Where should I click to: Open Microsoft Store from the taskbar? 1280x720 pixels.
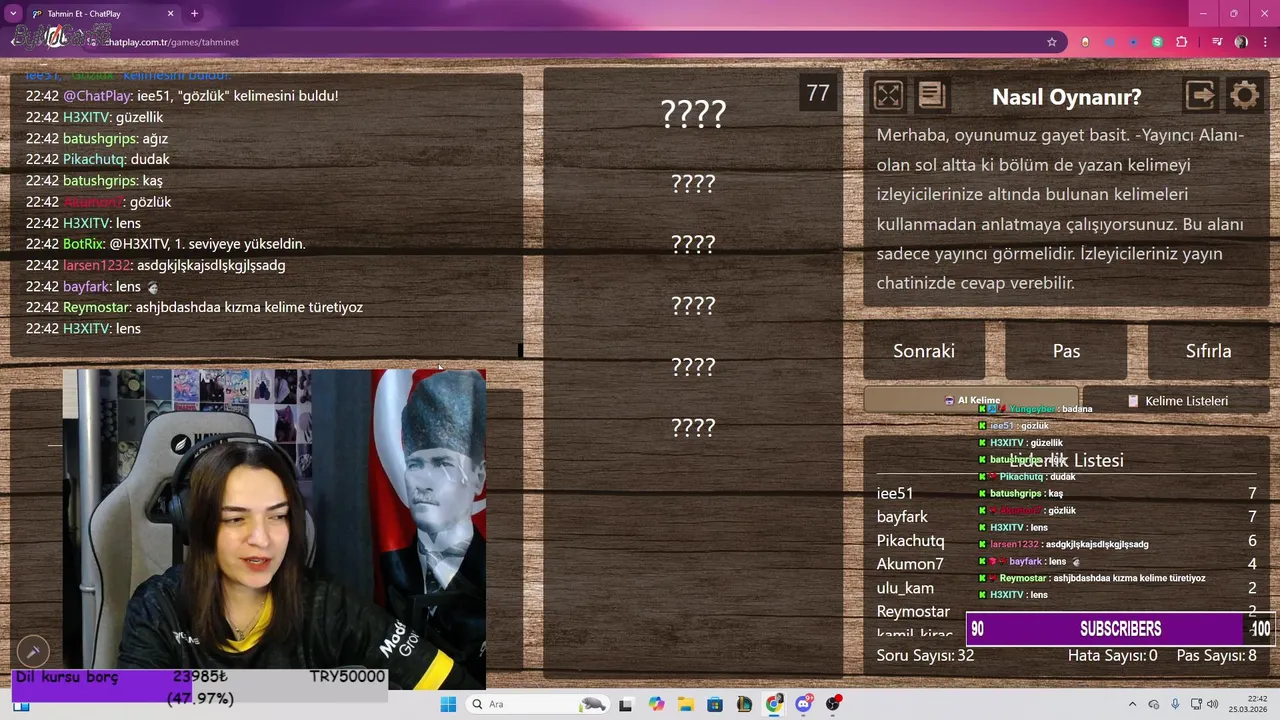[715, 704]
